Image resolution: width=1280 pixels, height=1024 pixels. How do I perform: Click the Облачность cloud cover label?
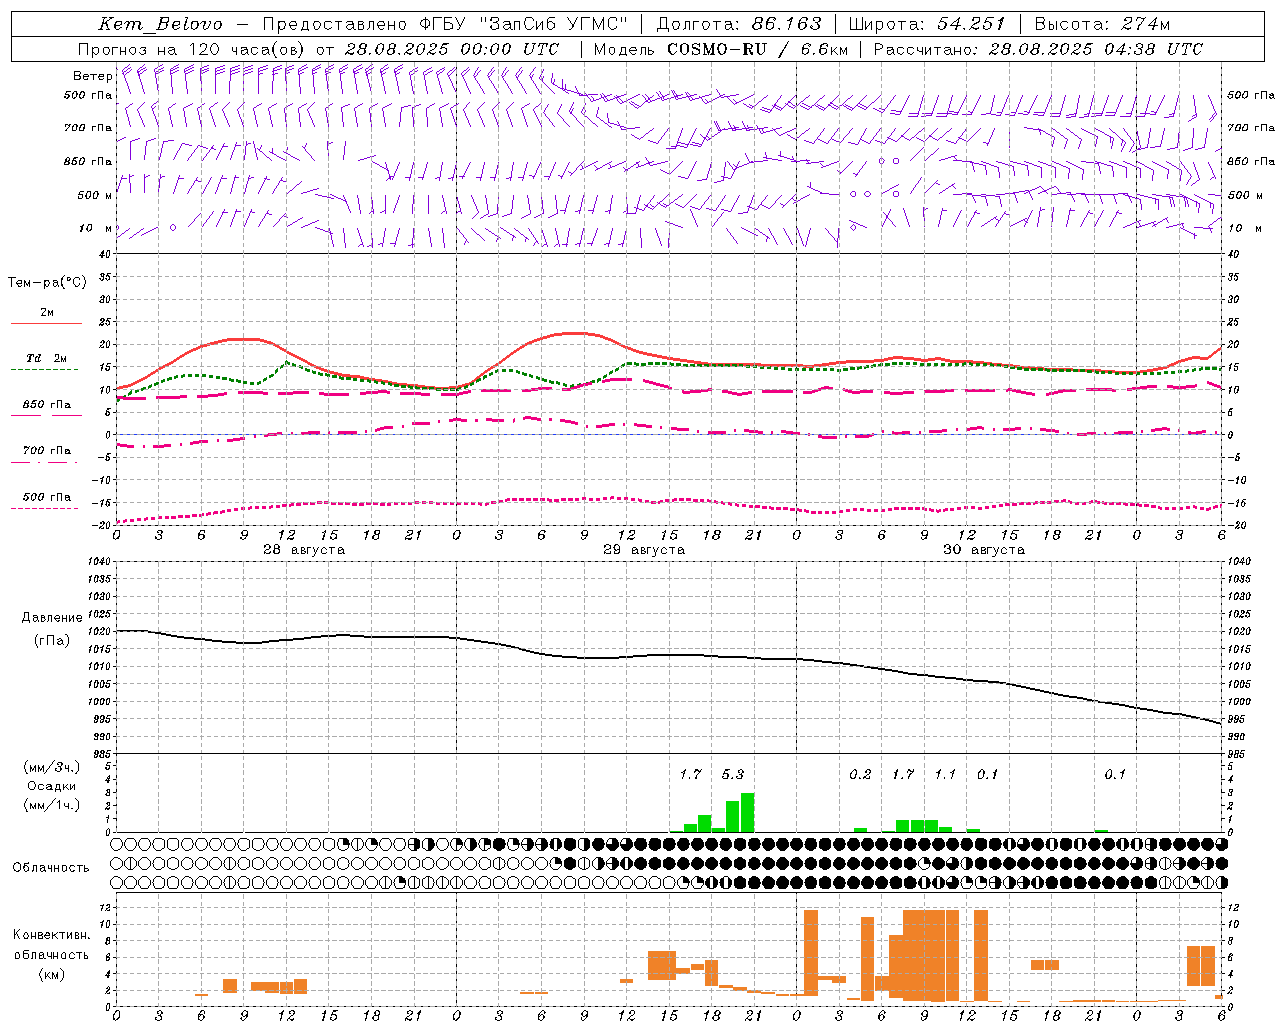[51, 868]
